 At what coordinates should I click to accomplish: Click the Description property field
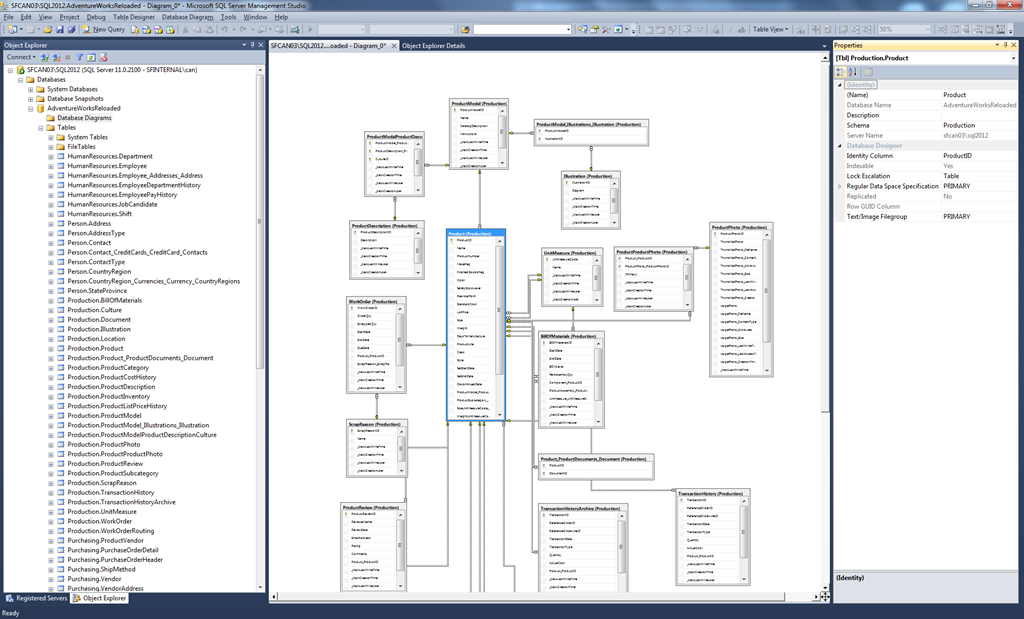978,115
